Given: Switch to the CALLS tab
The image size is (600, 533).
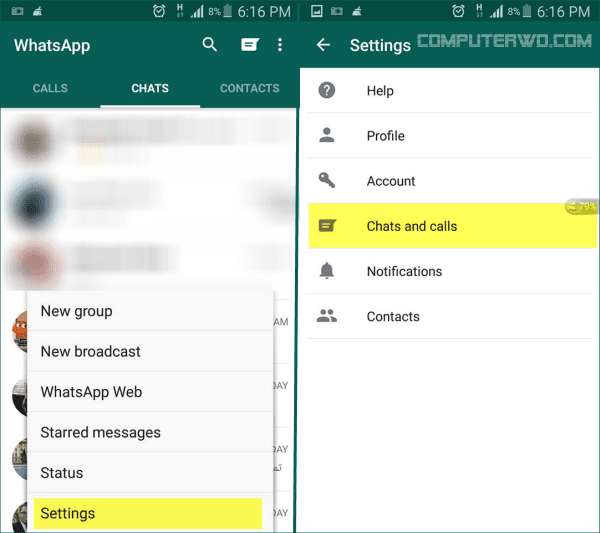Looking at the screenshot, I should click(x=50, y=88).
